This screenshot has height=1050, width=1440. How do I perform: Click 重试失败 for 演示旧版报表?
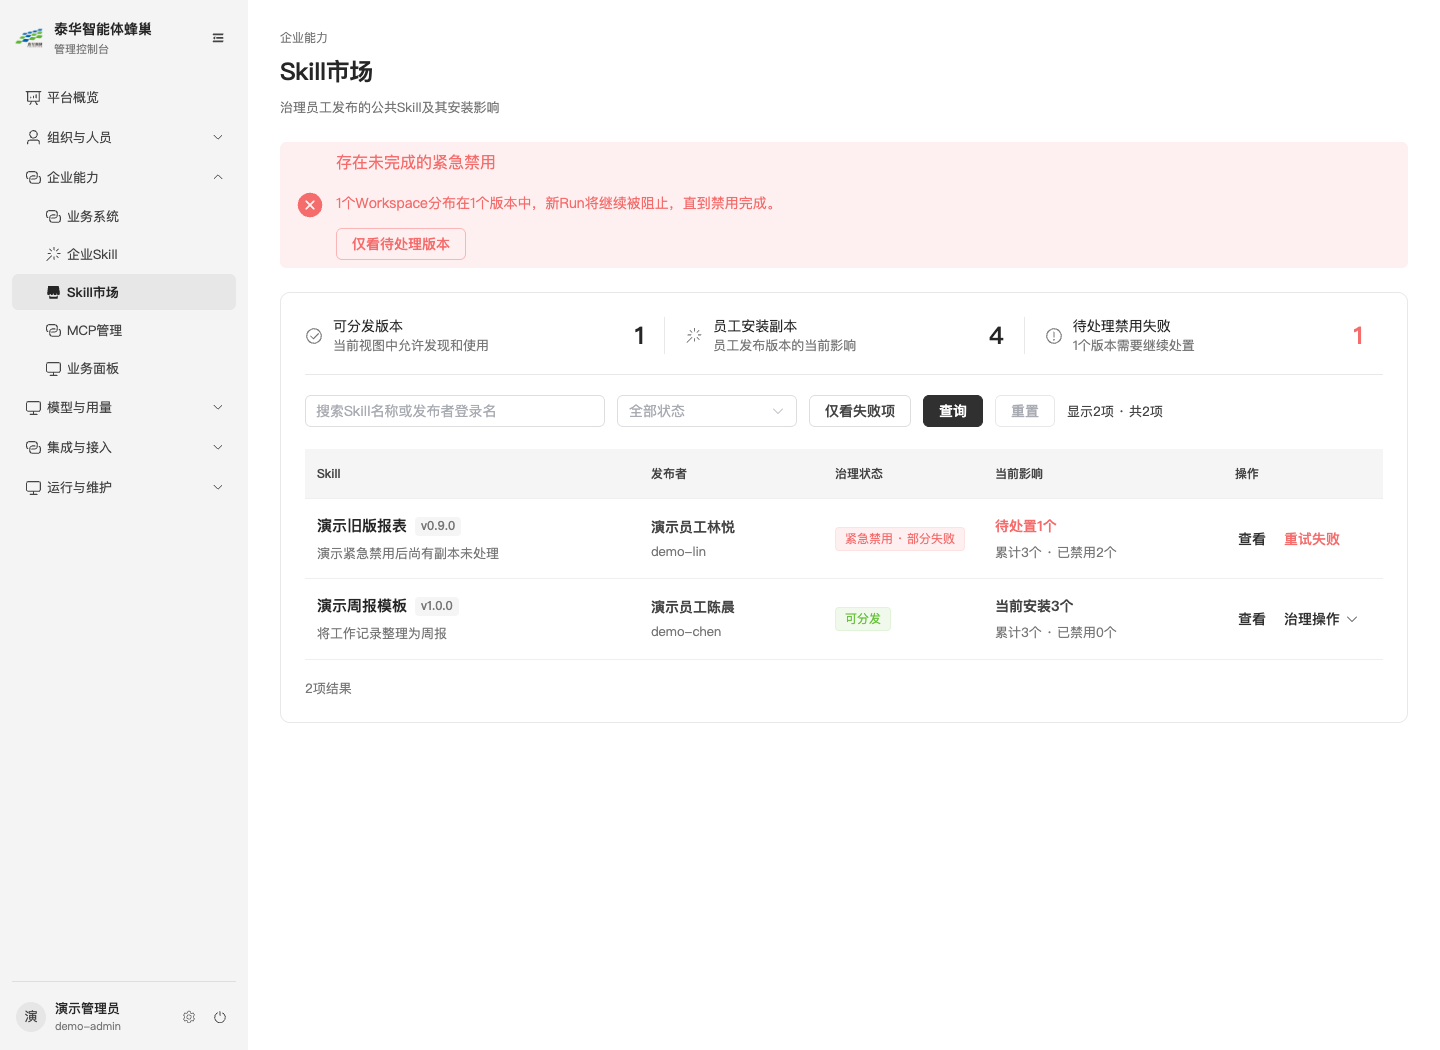[x=1312, y=539]
